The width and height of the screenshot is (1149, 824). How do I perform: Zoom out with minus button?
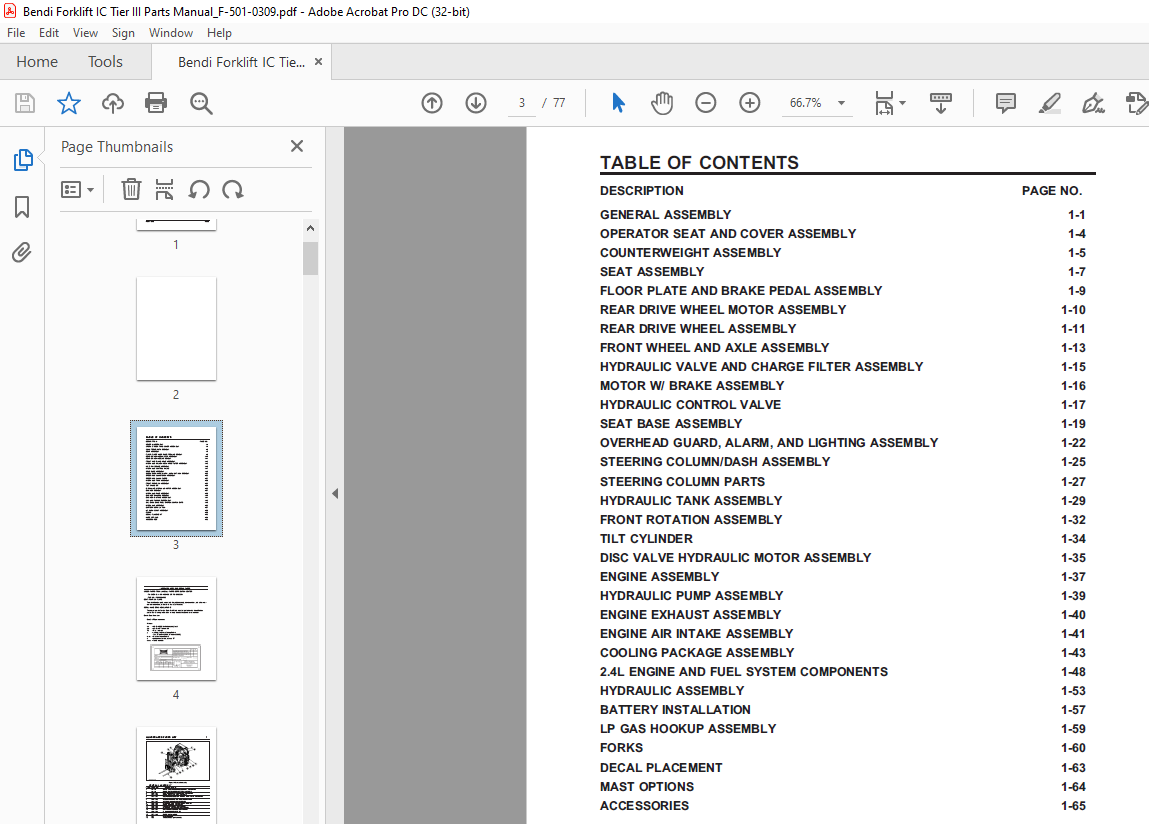706,103
